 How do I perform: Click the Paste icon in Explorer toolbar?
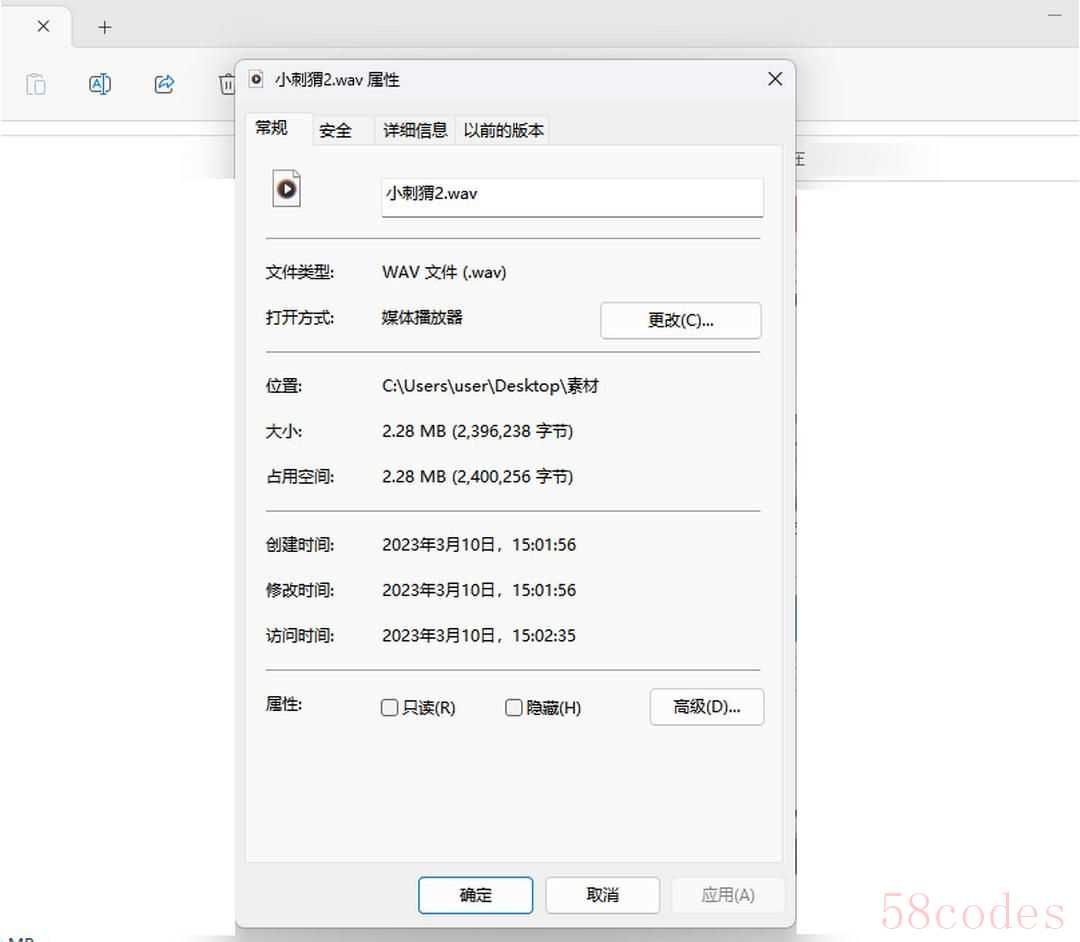36,84
